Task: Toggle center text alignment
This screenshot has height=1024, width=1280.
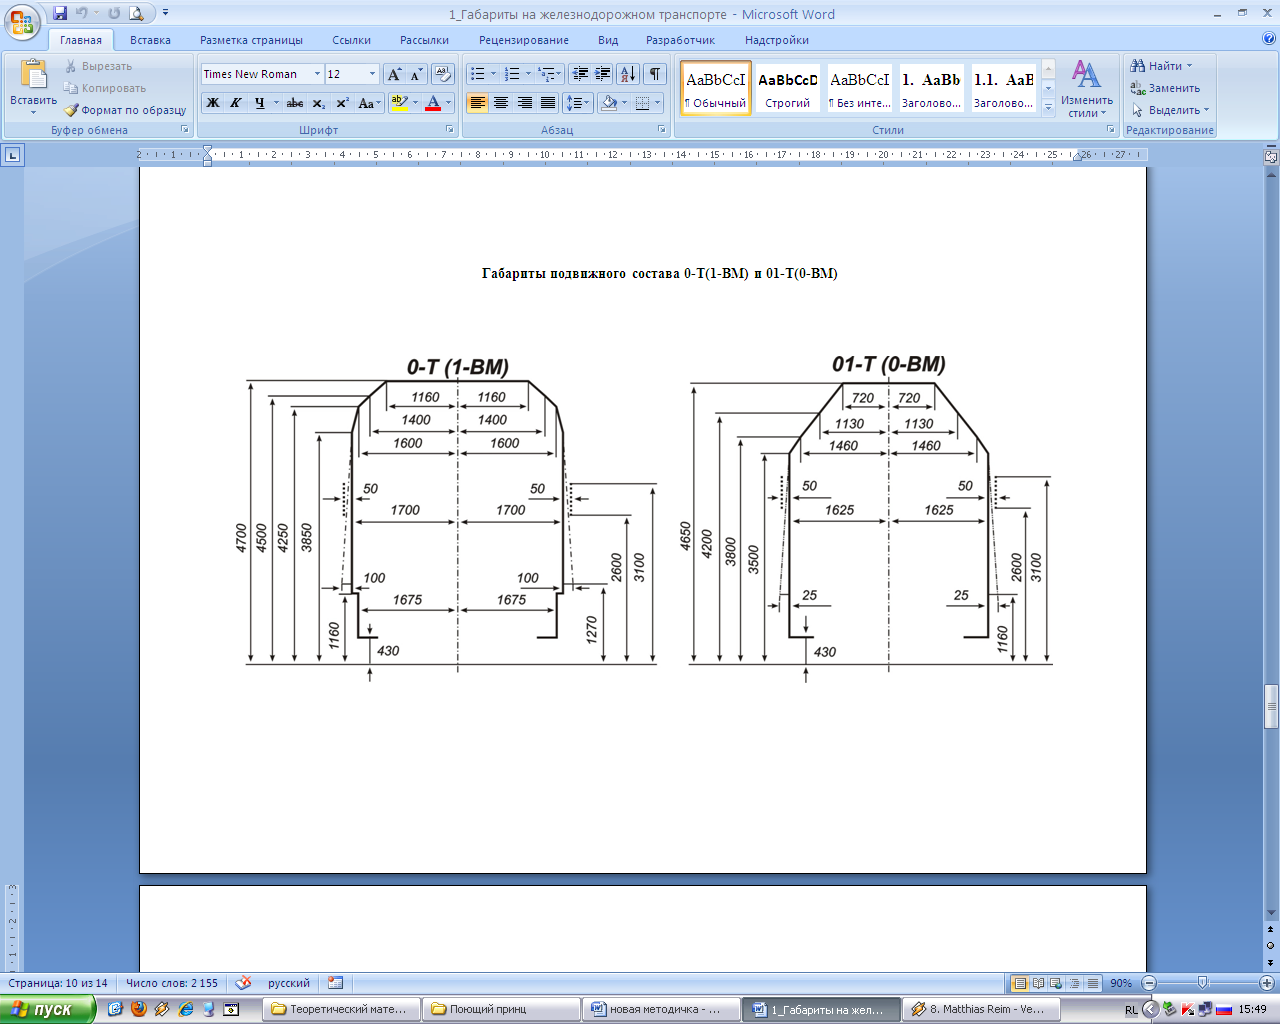Action: pyautogui.click(x=501, y=103)
